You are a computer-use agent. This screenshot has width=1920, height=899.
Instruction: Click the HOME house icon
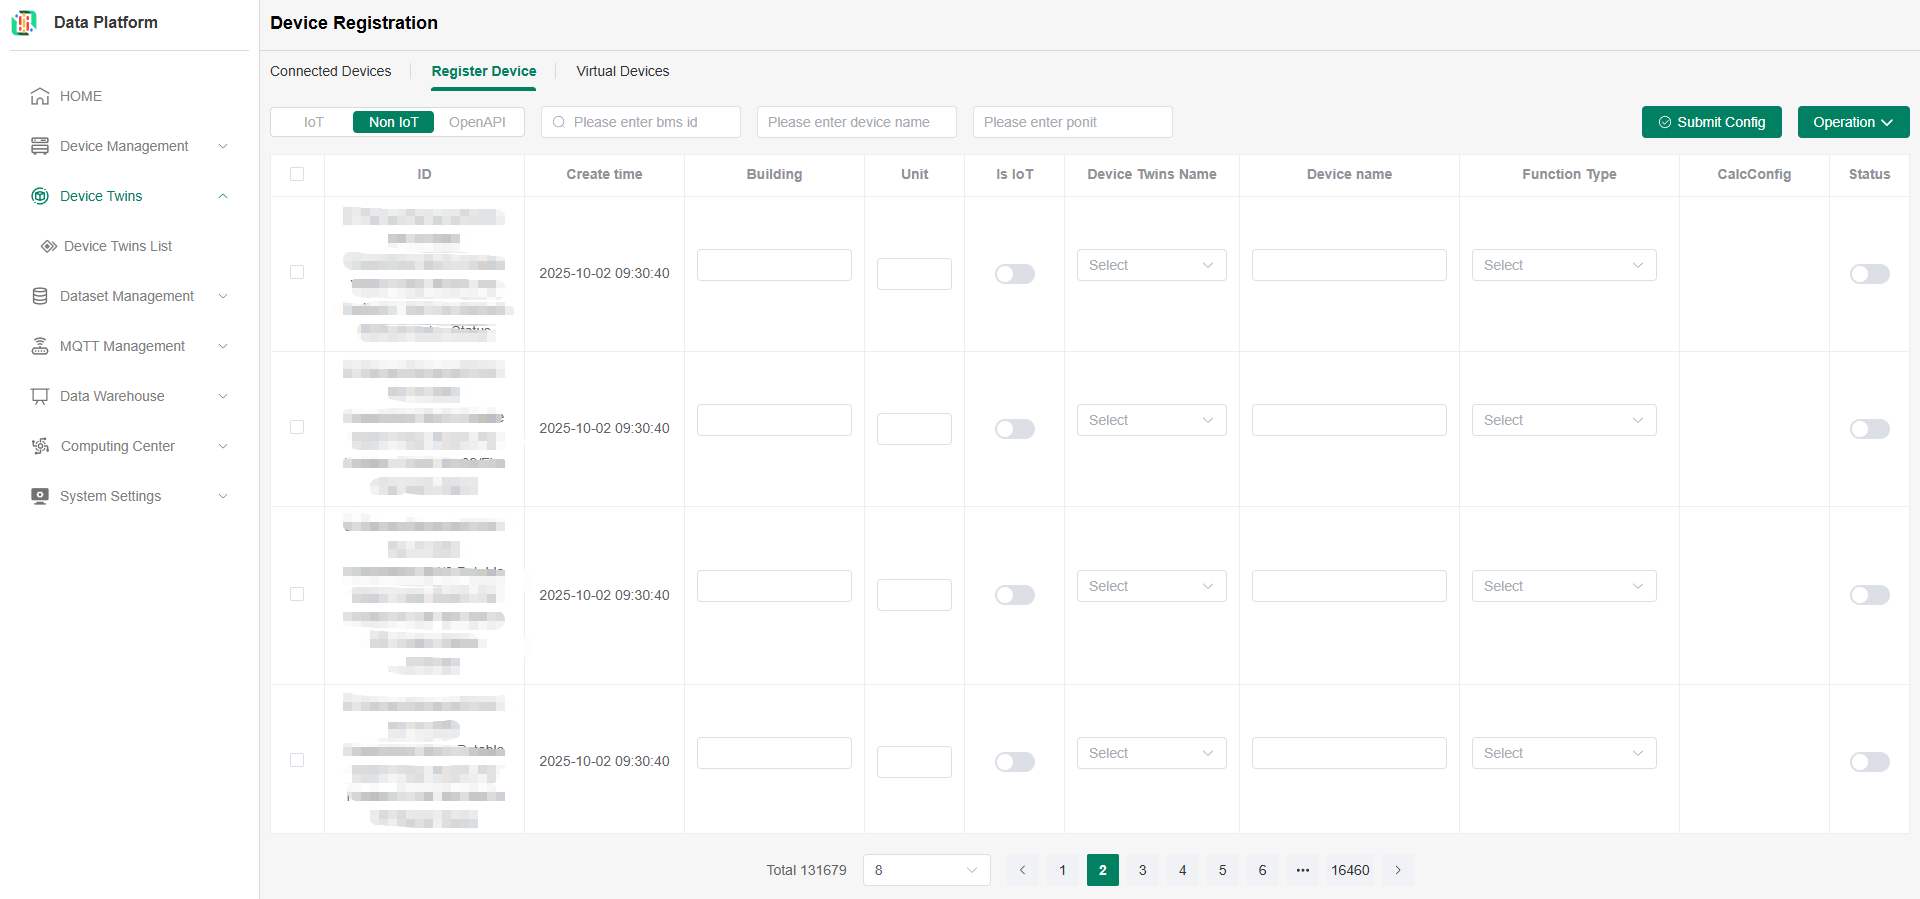pyautogui.click(x=40, y=96)
